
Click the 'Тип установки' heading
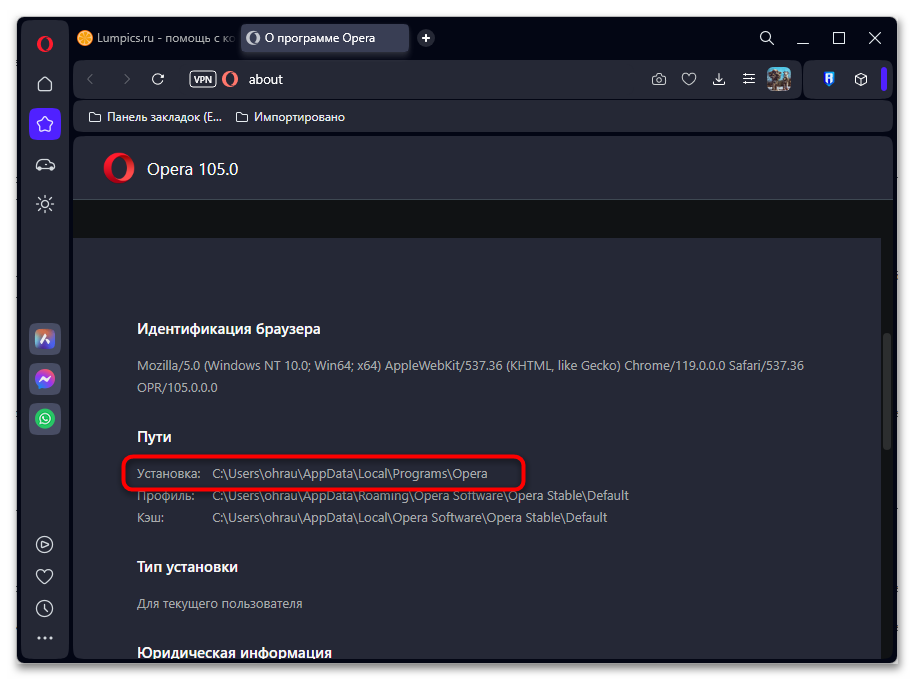point(187,567)
